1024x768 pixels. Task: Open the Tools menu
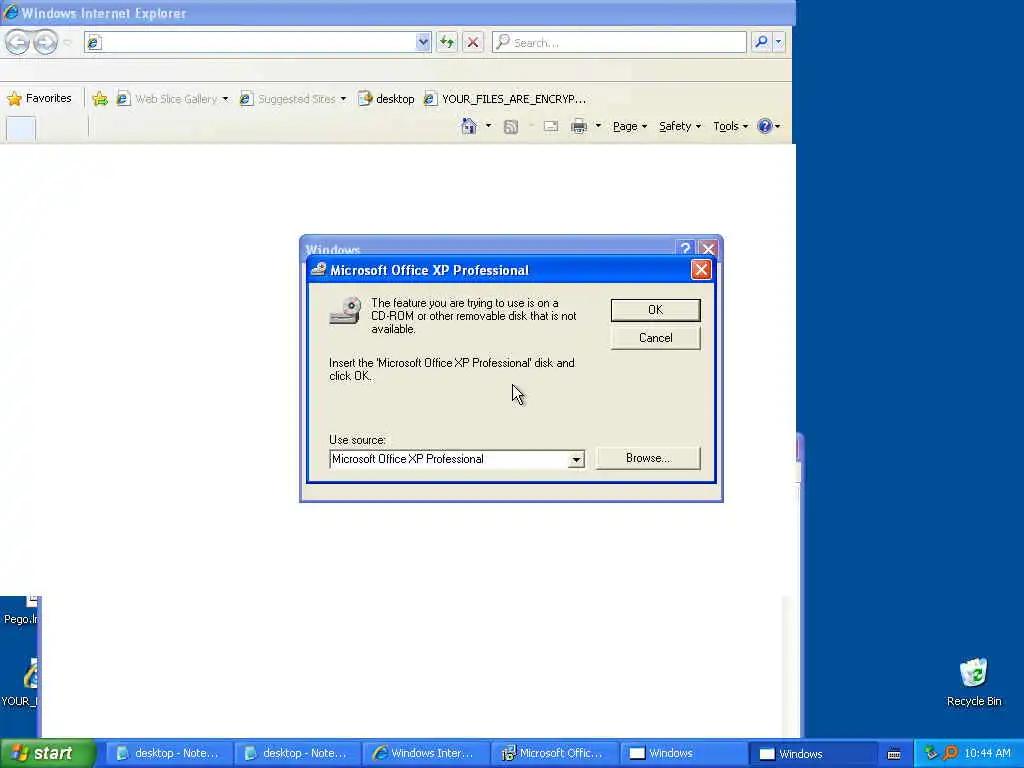730,126
